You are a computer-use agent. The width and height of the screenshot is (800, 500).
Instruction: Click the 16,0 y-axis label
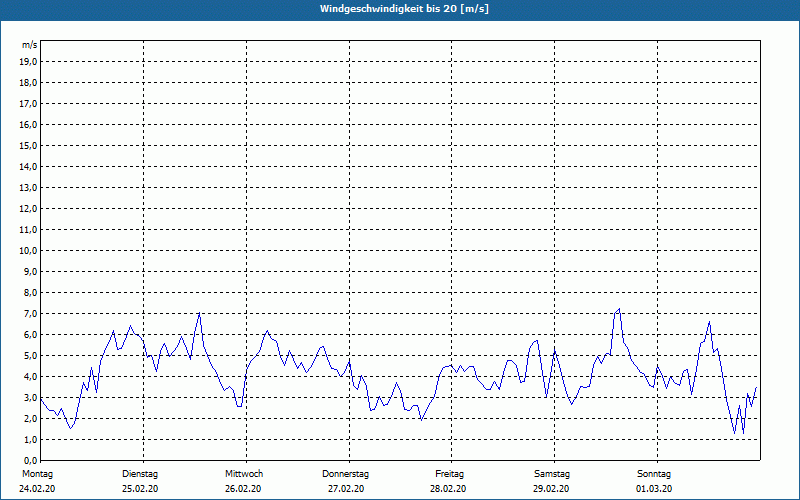[x=28, y=124]
